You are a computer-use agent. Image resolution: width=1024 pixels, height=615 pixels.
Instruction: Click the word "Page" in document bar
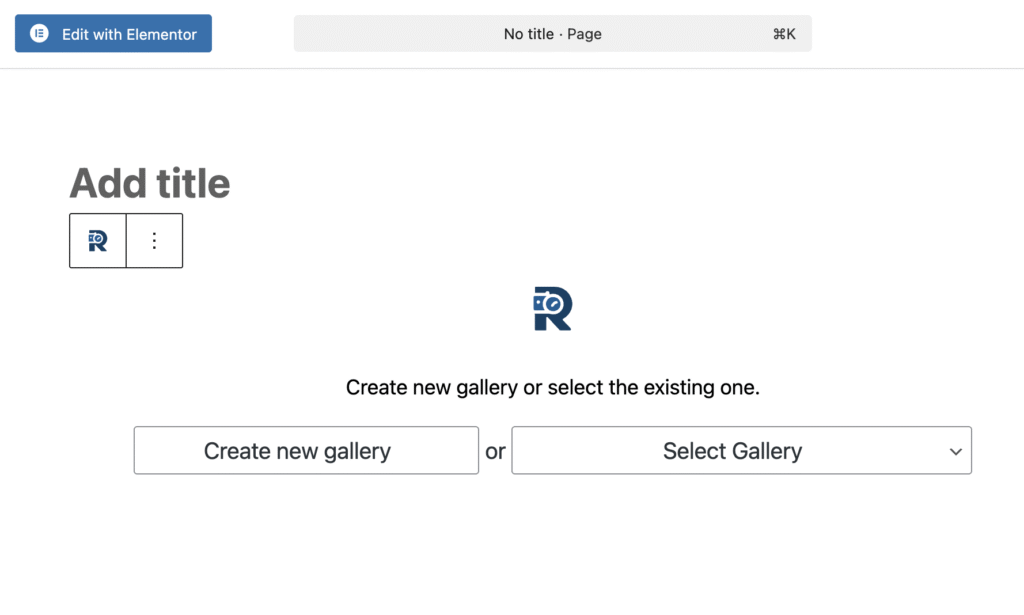(584, 34)
